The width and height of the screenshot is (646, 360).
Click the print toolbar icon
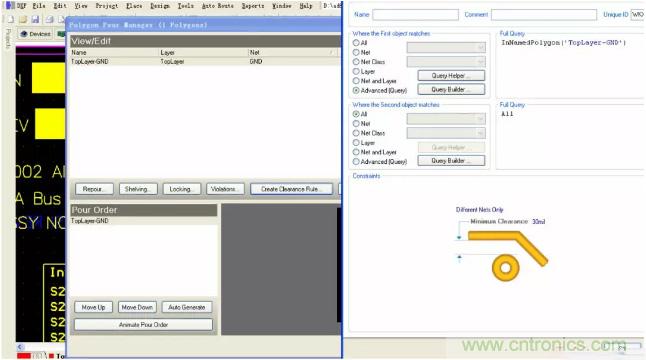(49, 19)
